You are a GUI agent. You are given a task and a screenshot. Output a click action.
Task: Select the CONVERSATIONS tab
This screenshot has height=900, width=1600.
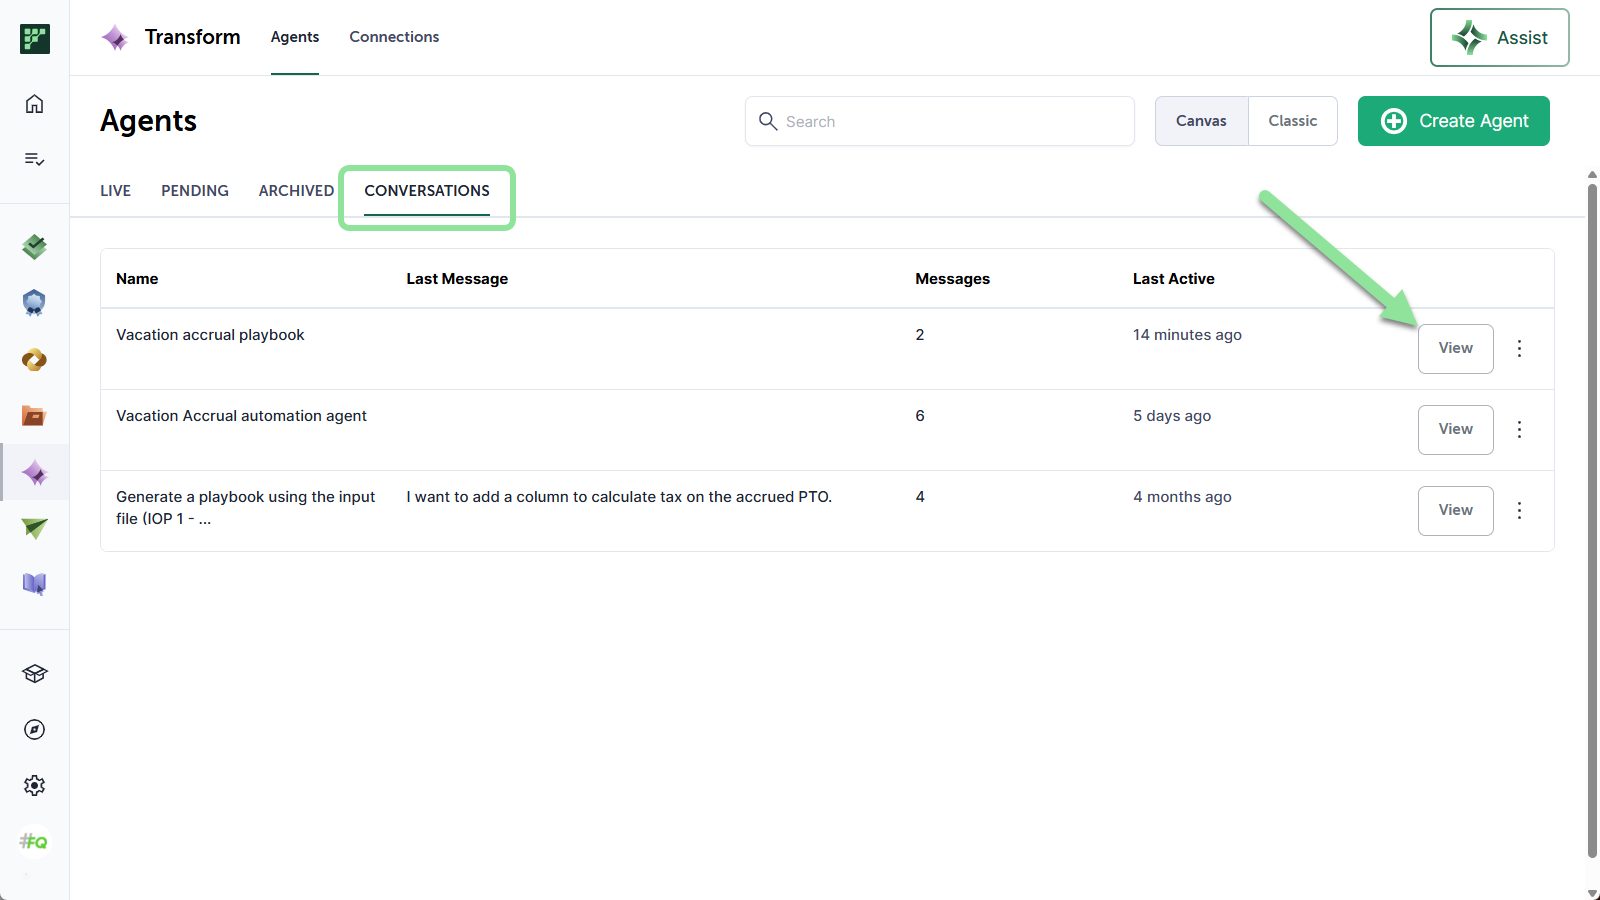point(427,191)
